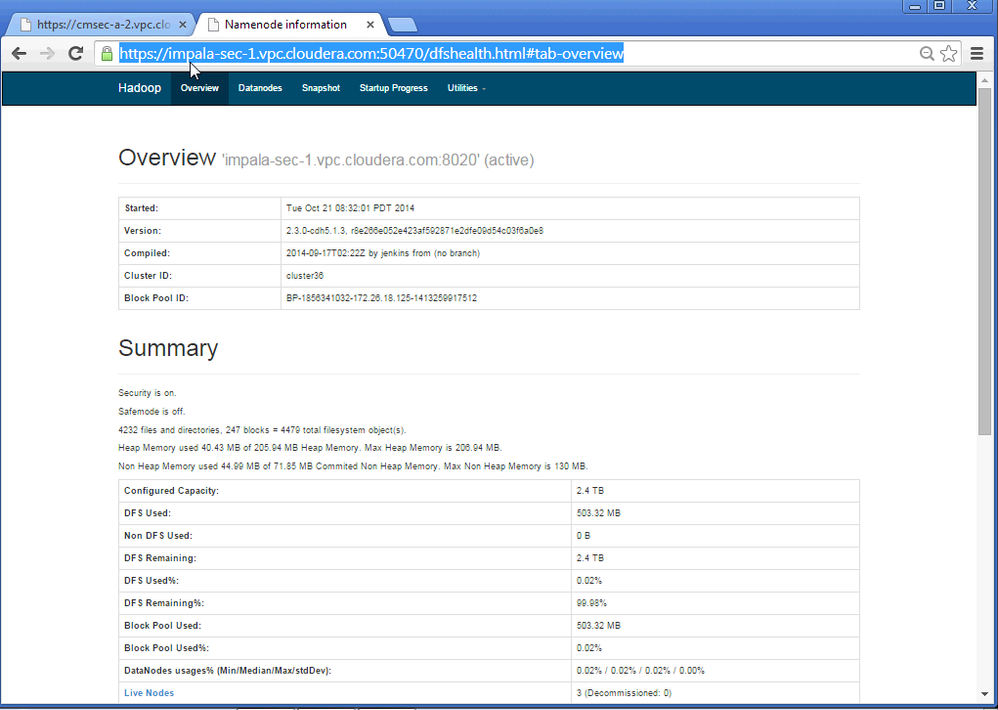Screen dimensions: 998x710
Task: Go back with browser back arrow
Action: pos(19,53)
